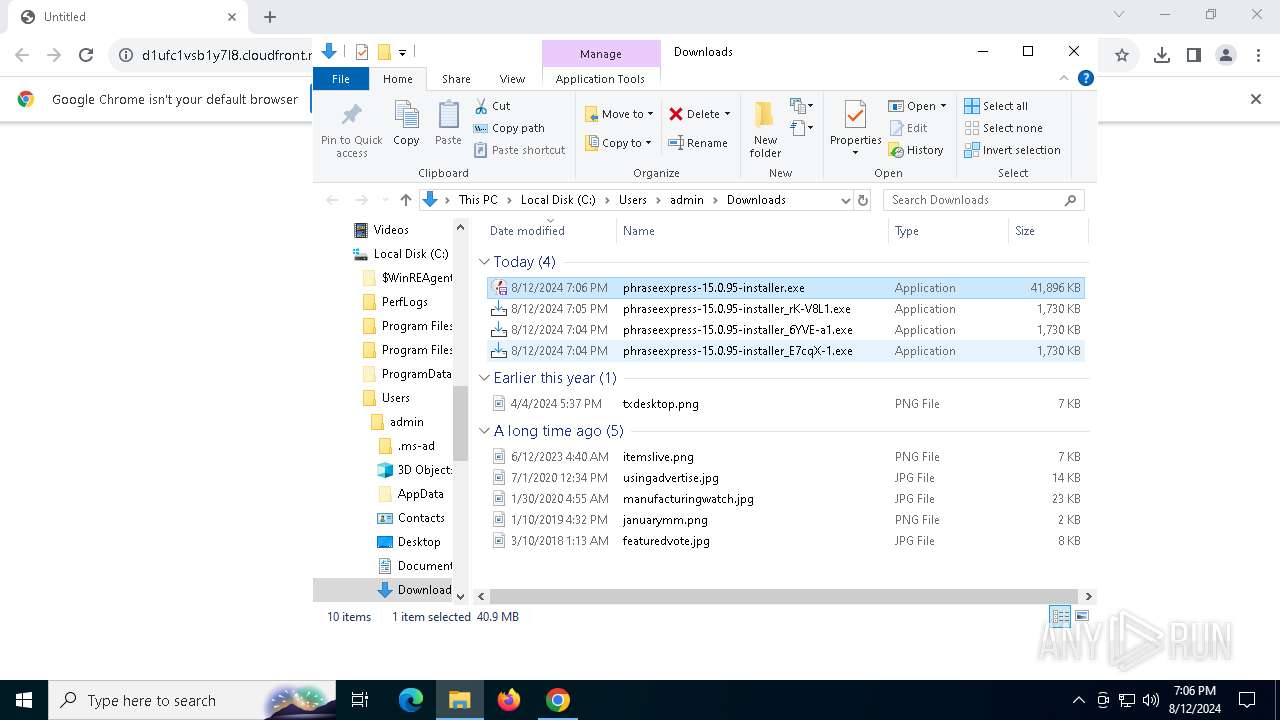Expand the Open dropdown arrow
Viewport: 1280px width, 720px height.
point(943,106)
